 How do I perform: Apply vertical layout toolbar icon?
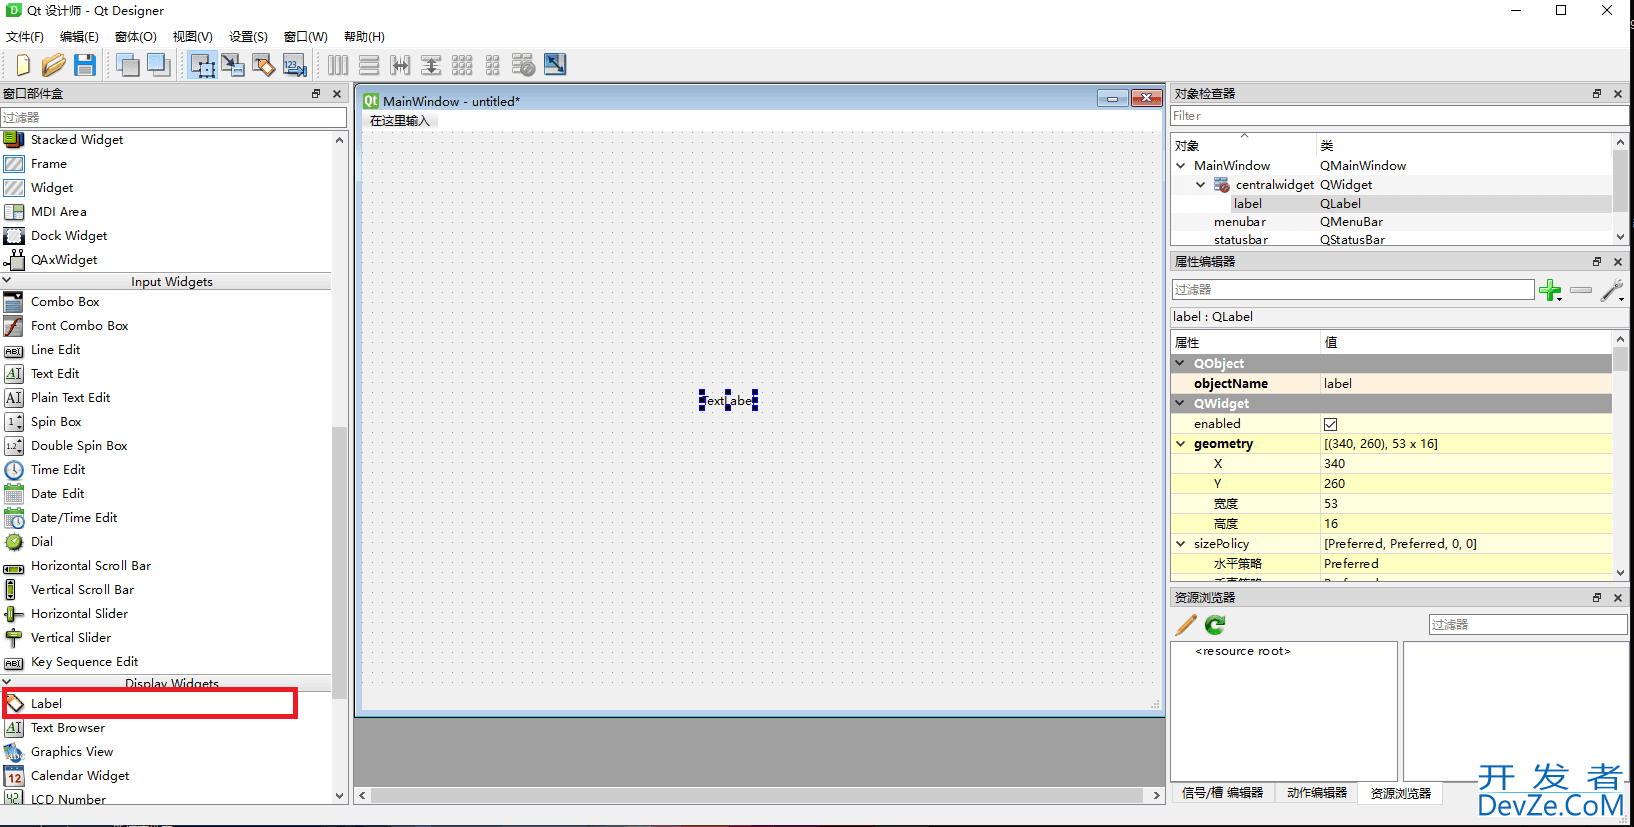pos(369,65)
